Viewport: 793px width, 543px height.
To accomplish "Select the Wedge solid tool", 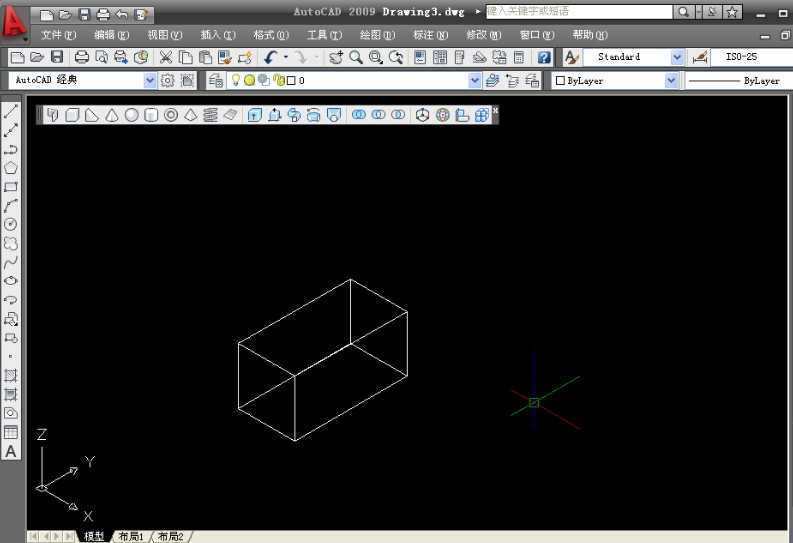I will 92,115.
